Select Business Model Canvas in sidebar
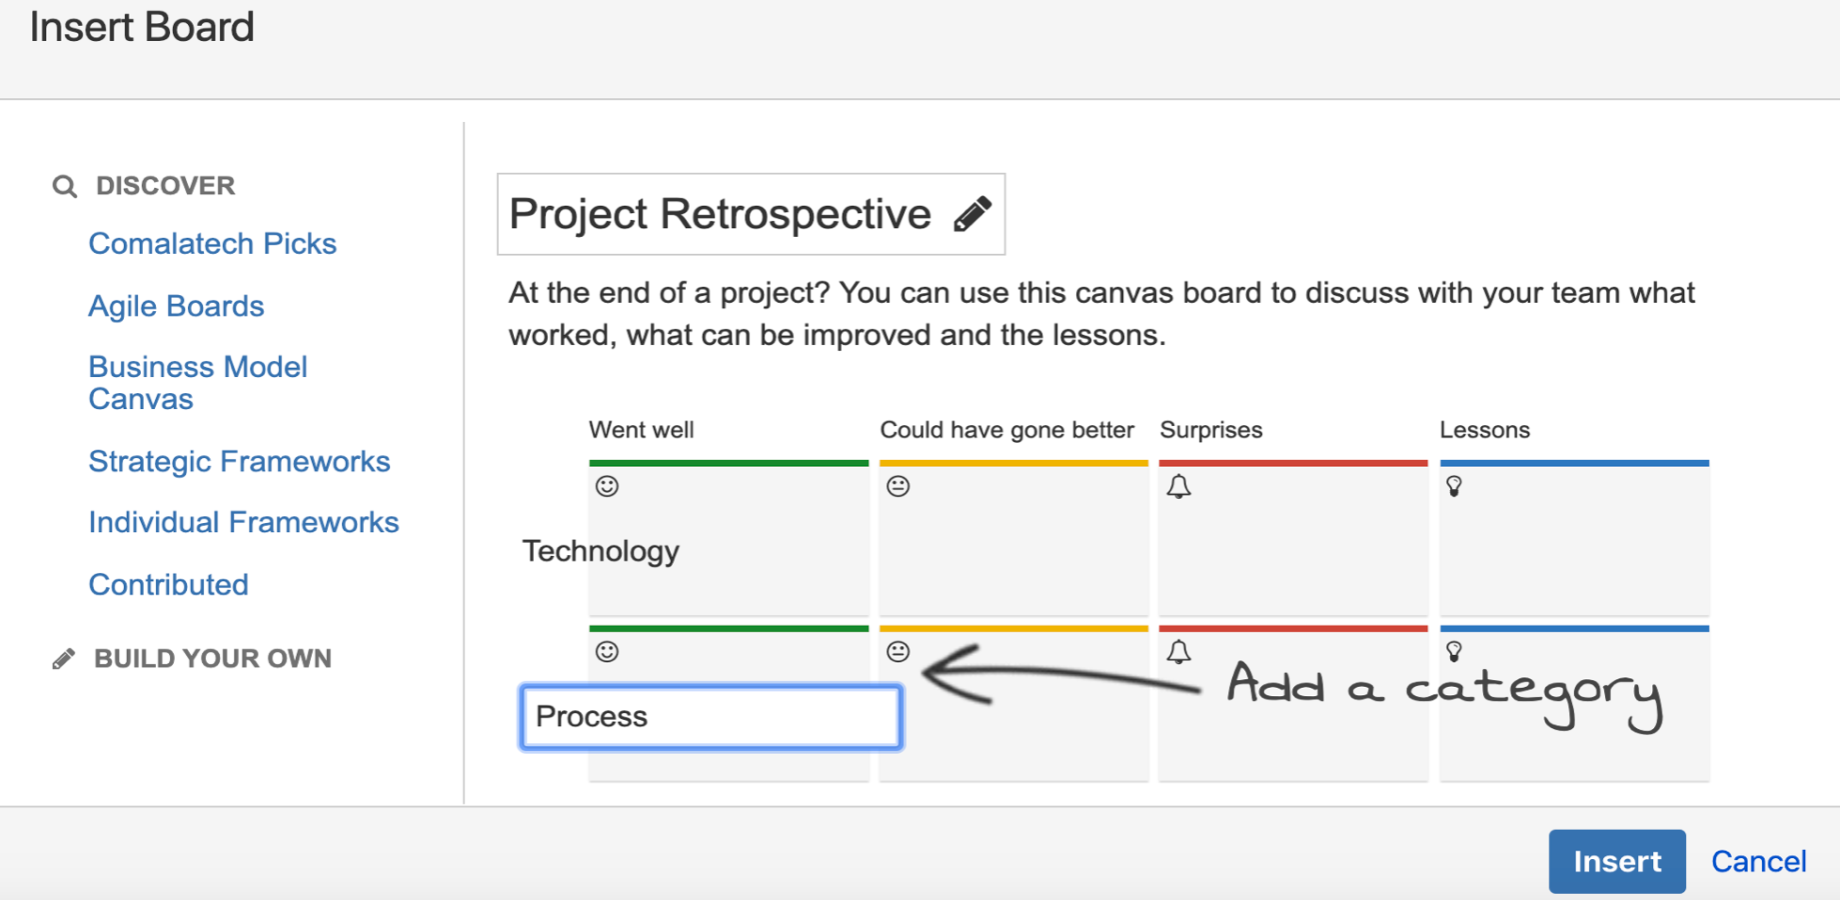The image size is (1840, 900). 198,383
